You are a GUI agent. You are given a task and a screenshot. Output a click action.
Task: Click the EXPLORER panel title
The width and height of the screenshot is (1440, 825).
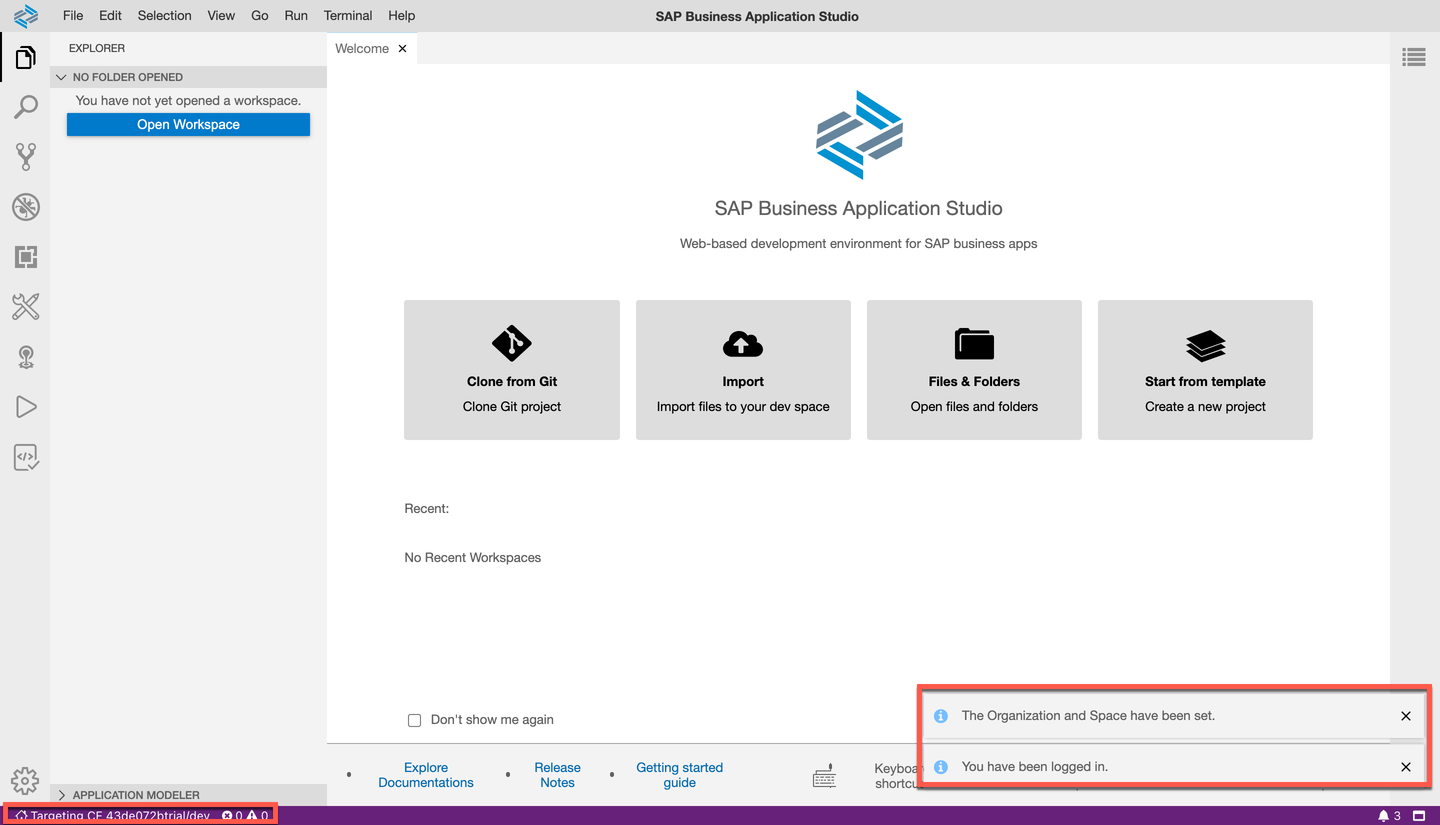pos(97,48)
